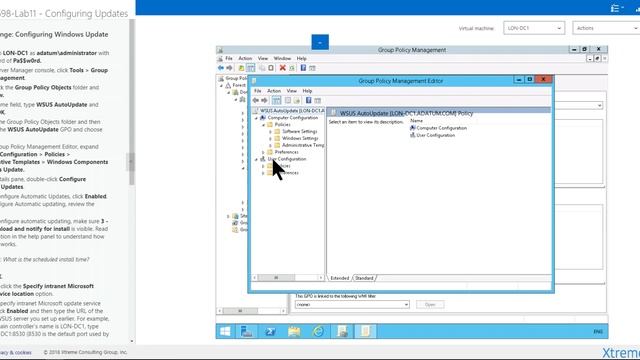
Task: Click the Open button beside the WMI filter
Action: coord(430,304)
